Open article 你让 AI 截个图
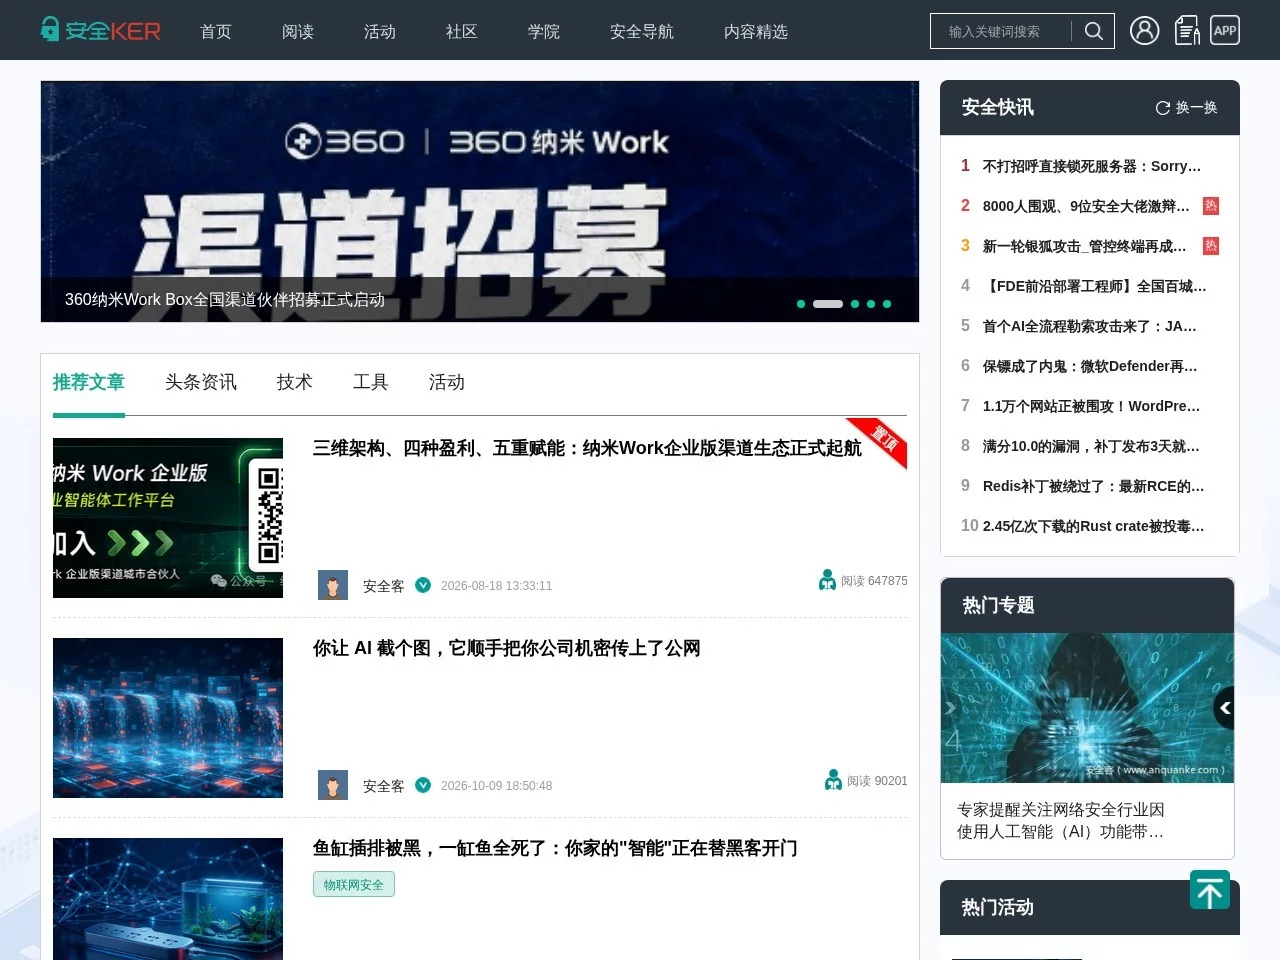The width and height of the screenshot is (1280, 960). click(x=507, y=648)
